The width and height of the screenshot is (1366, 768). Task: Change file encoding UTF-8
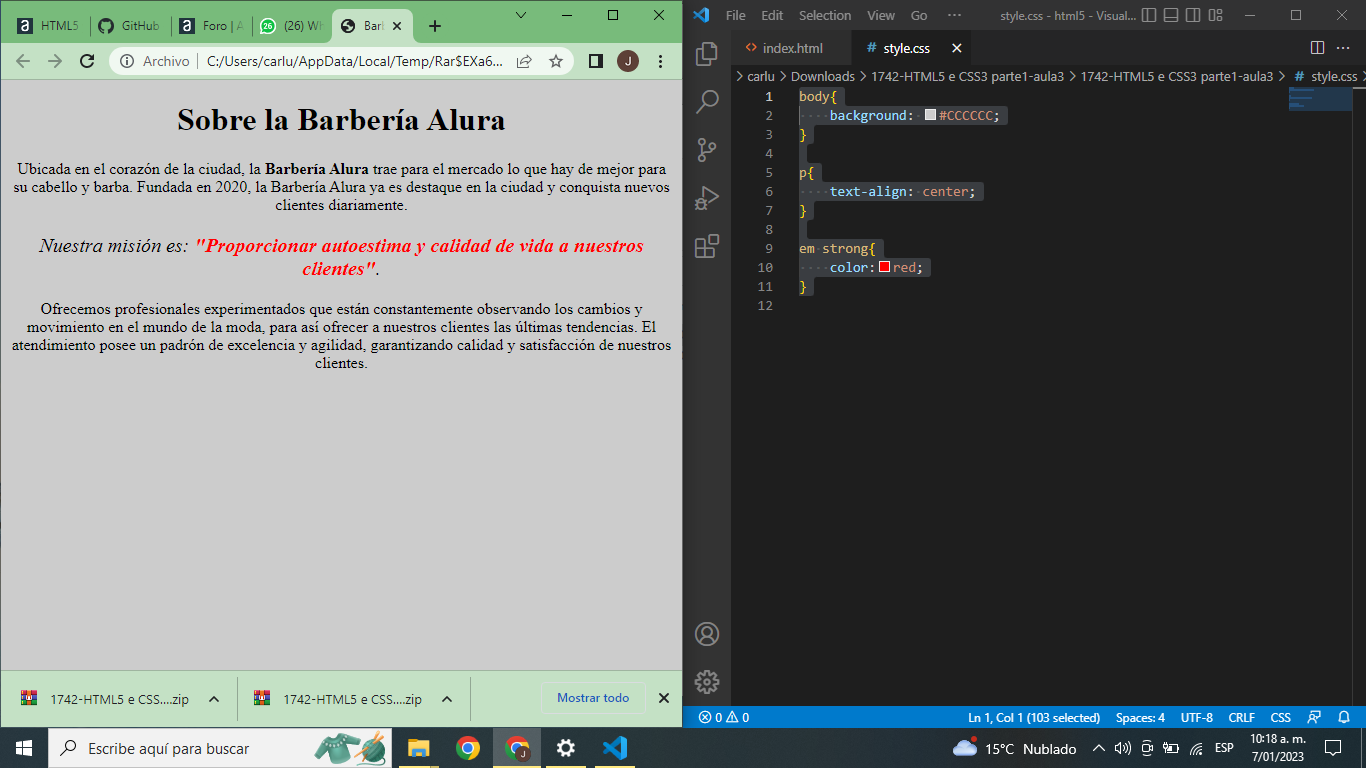pos(1196,717)
